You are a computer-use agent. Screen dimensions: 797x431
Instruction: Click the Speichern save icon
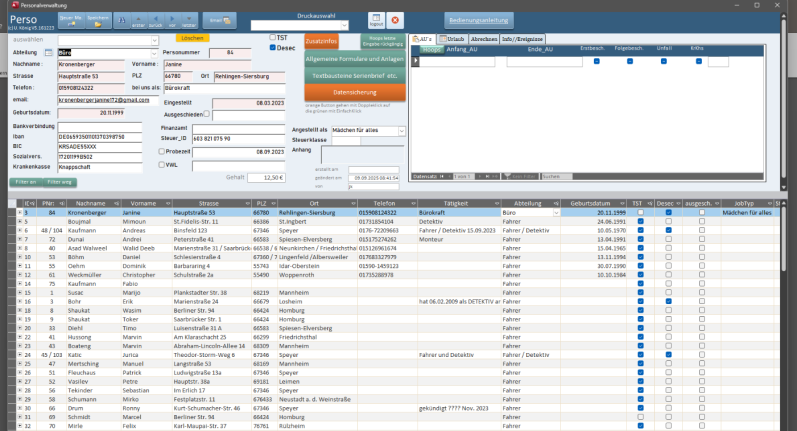pyautogui.click(x=100, y=19)
